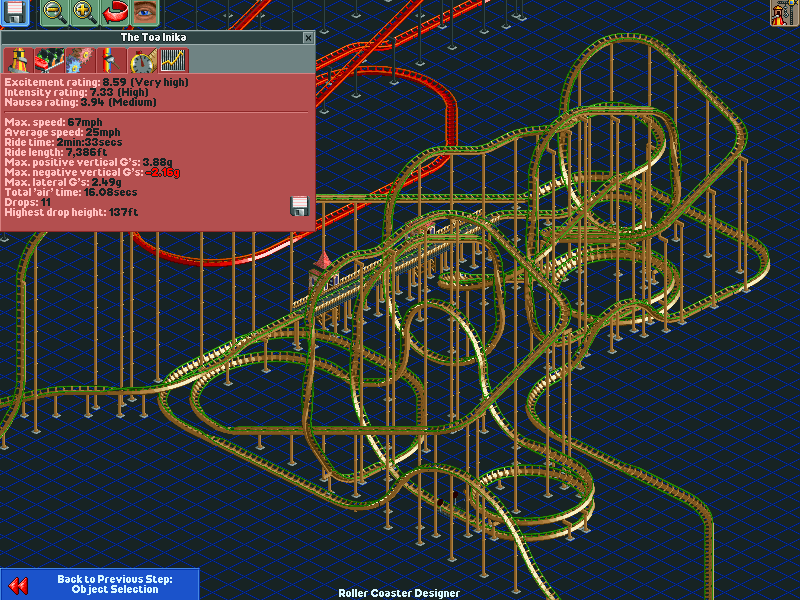The width and height of the screenshot is (800, 600).
Task: Click the Max. speed 67mph line
Action: click(54, 122)
